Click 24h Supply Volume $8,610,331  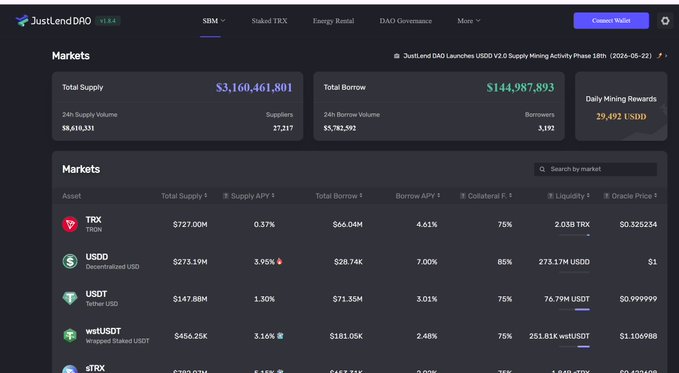point(78,128)
